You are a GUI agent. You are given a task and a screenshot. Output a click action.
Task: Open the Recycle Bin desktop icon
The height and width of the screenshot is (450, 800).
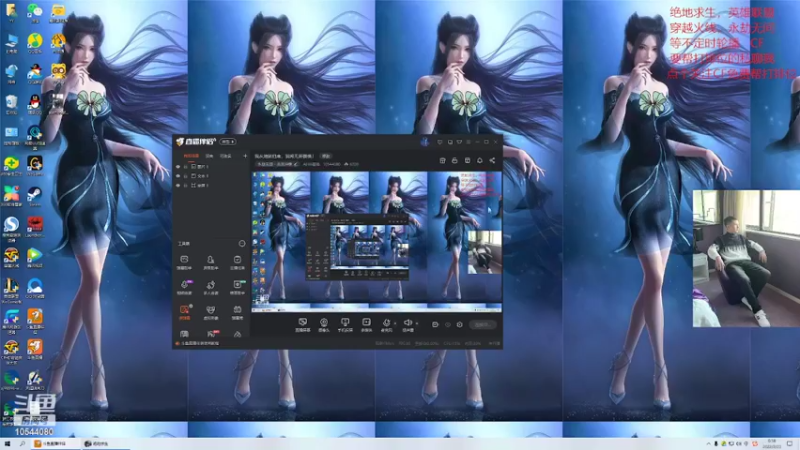(11, 105)
